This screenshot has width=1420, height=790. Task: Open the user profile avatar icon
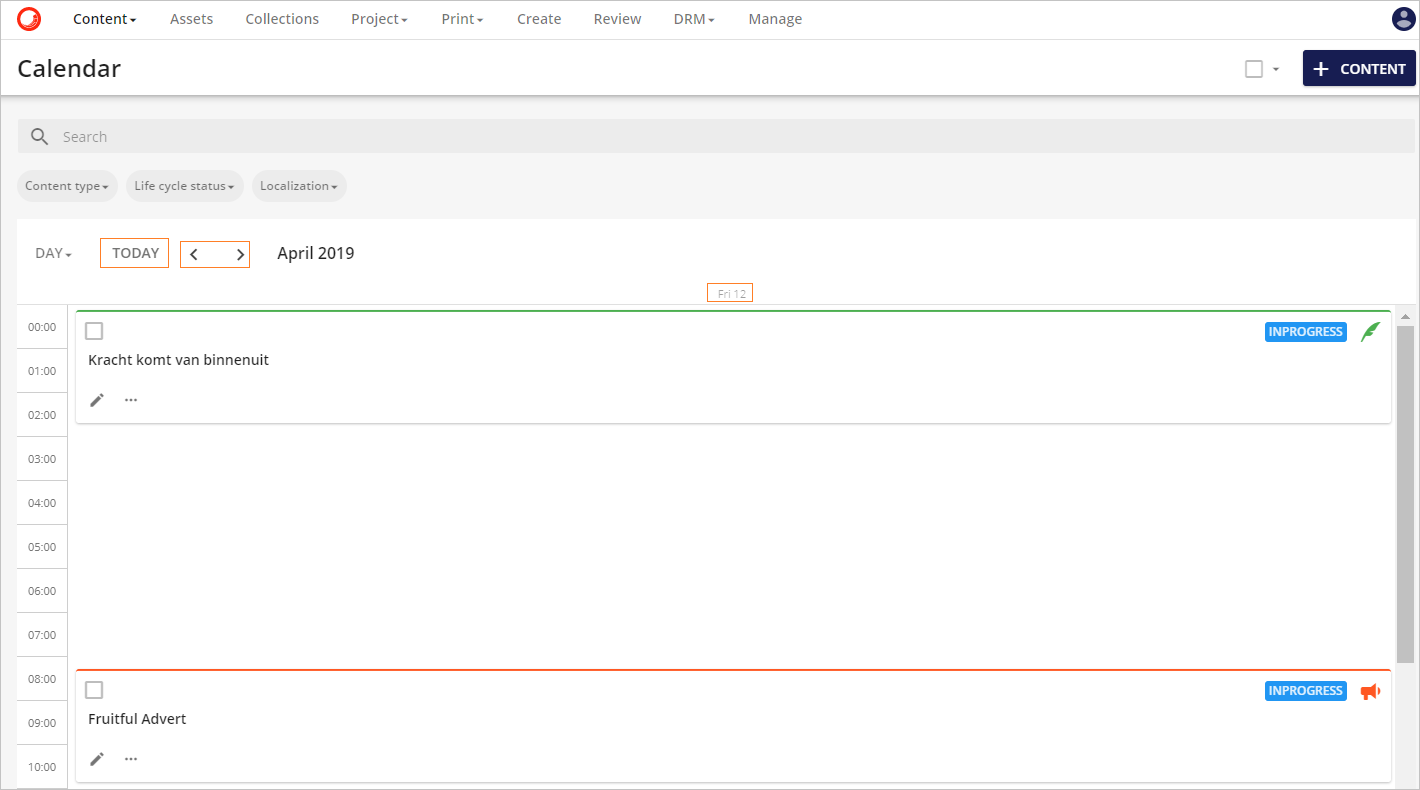[1403, 18]
